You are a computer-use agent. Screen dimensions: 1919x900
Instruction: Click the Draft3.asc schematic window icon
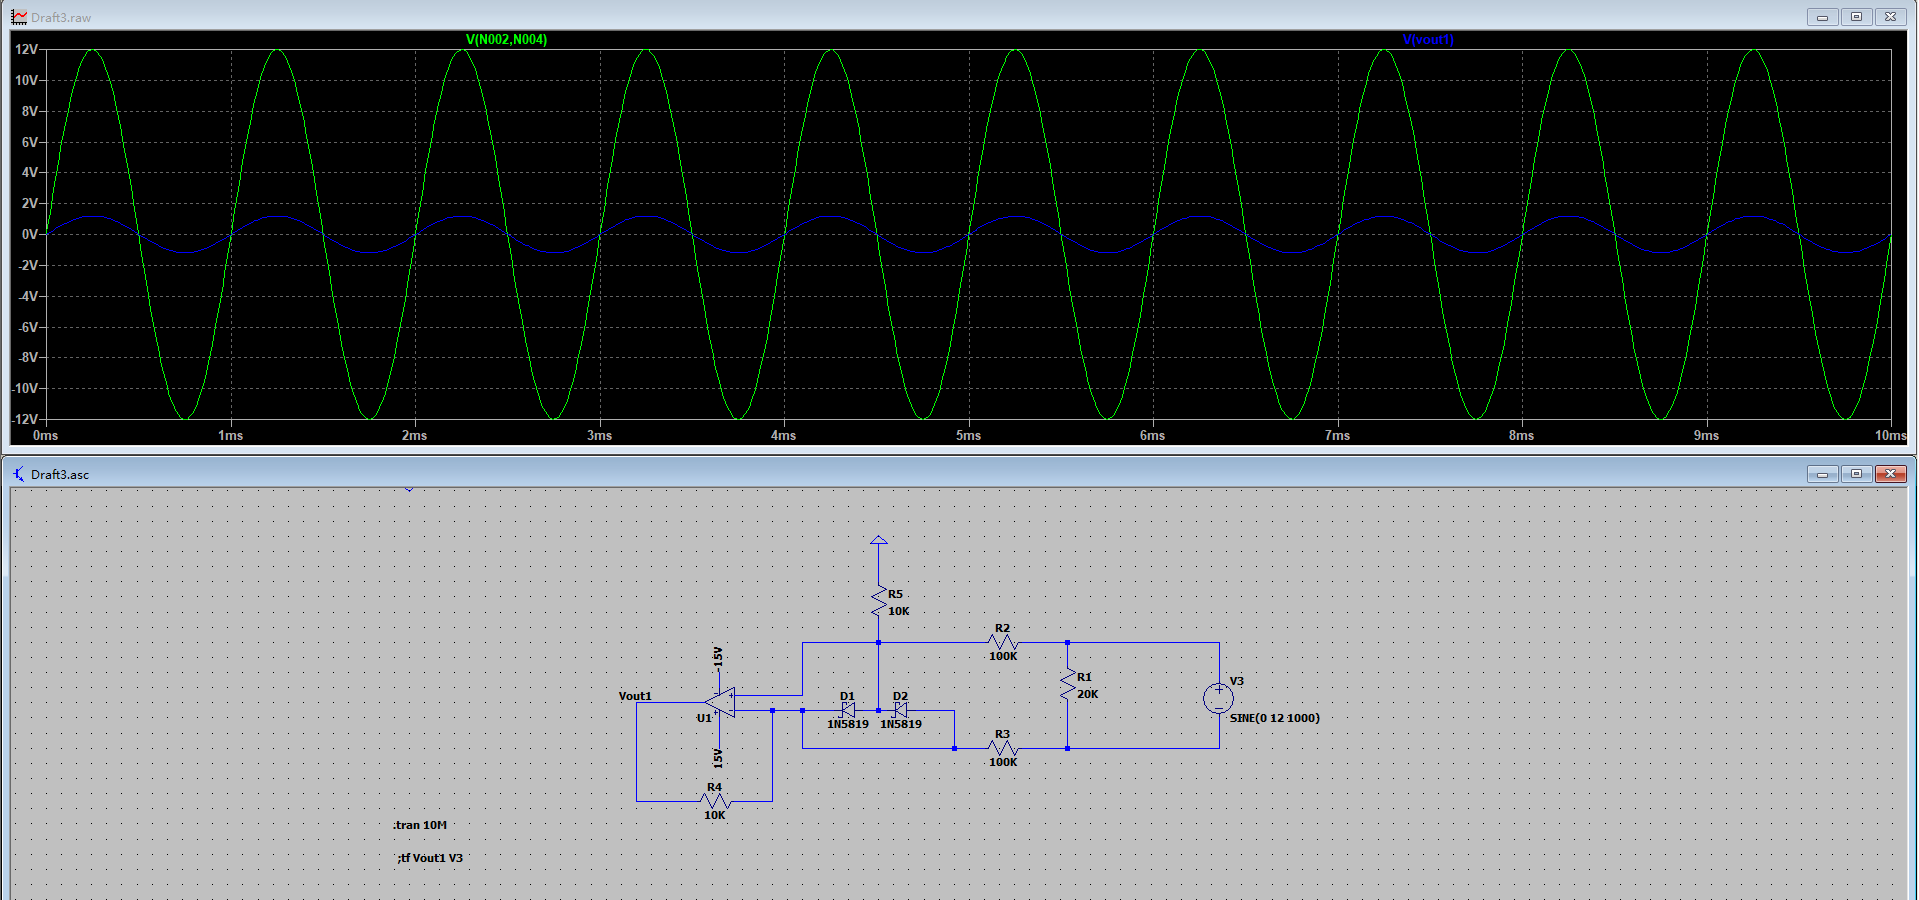point(19,474)
